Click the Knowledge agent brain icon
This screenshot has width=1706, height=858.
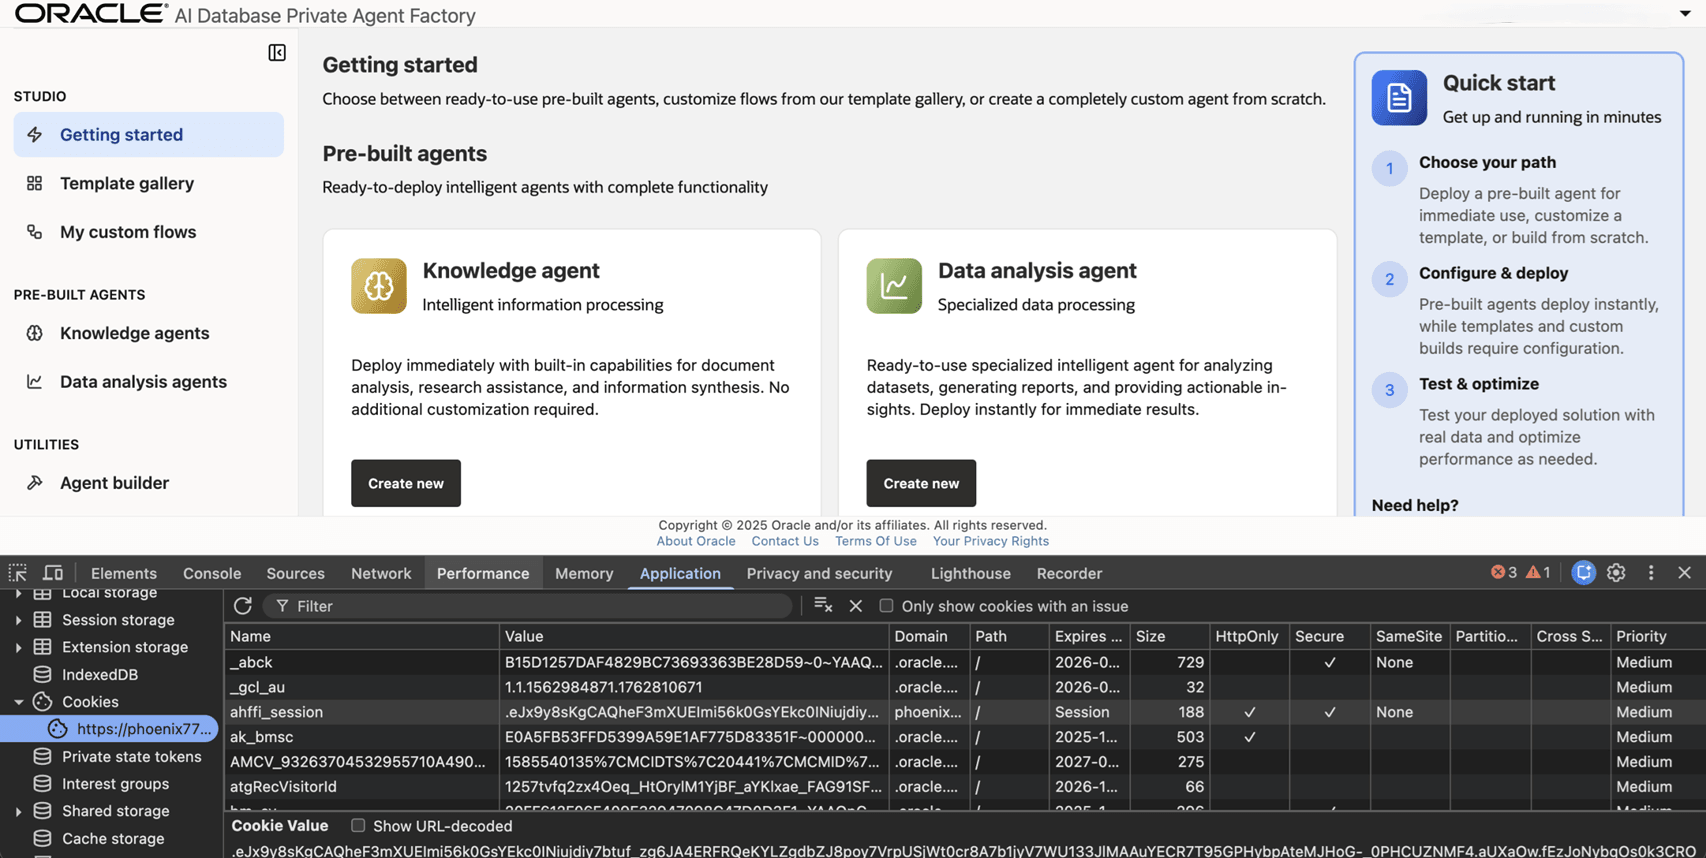(379, 286)
